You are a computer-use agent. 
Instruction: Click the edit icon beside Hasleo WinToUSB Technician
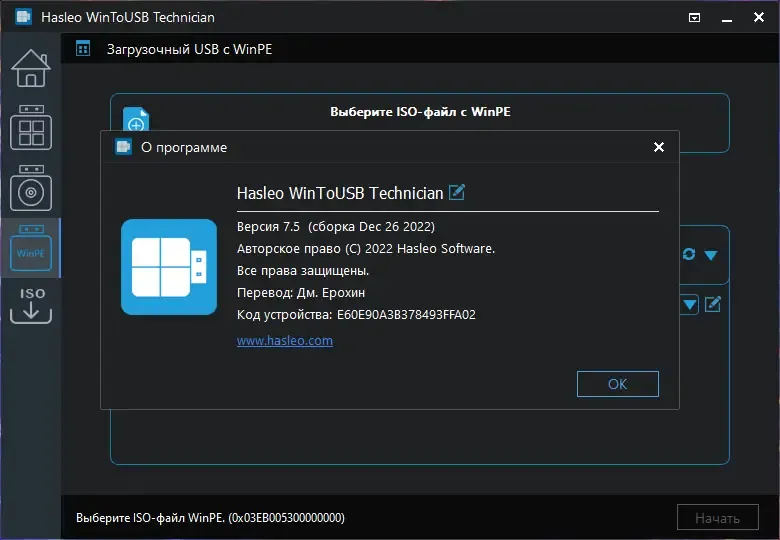point(457,192)
